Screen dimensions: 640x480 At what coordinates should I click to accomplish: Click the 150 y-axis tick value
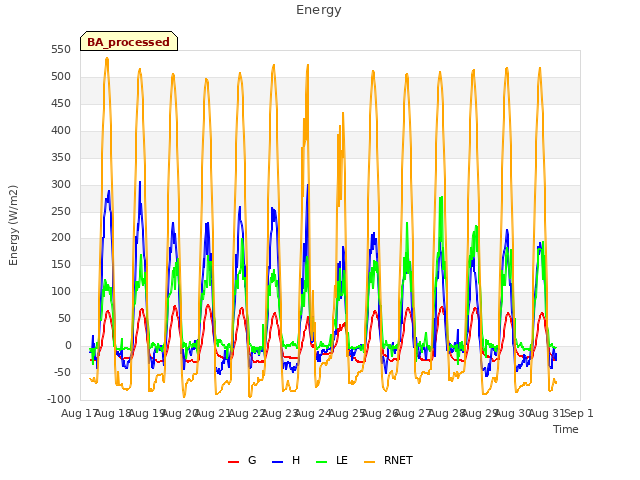(x=61, y=264)
